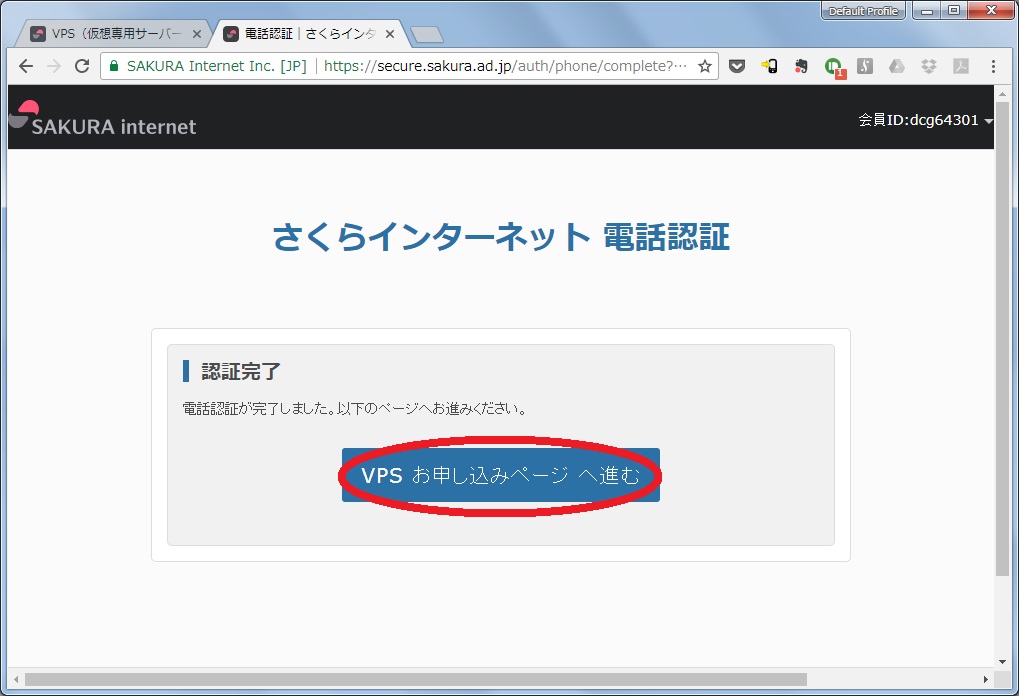Open the PDF extension icon

tap(961, 66)
